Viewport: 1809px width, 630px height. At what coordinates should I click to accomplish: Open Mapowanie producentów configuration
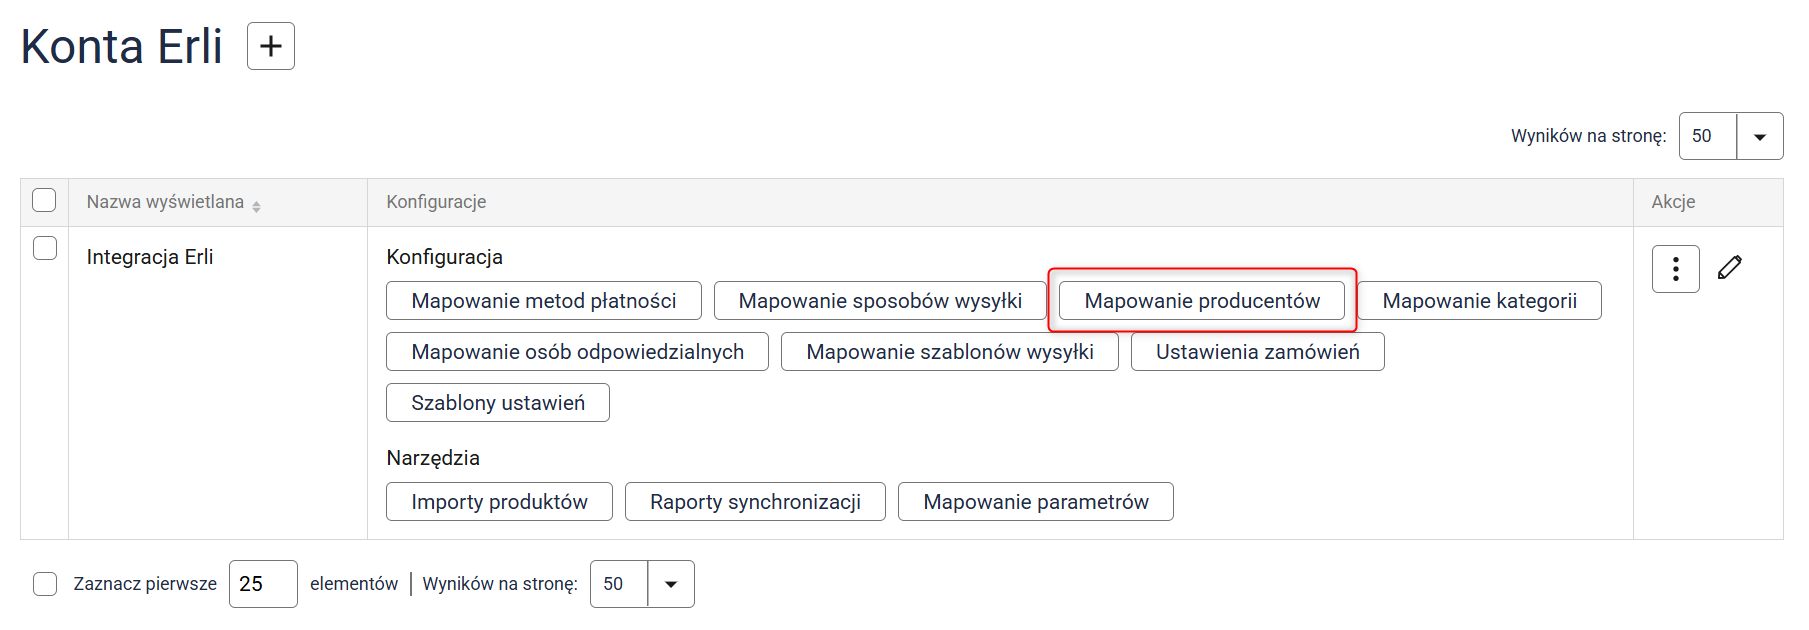(1202, 301)
